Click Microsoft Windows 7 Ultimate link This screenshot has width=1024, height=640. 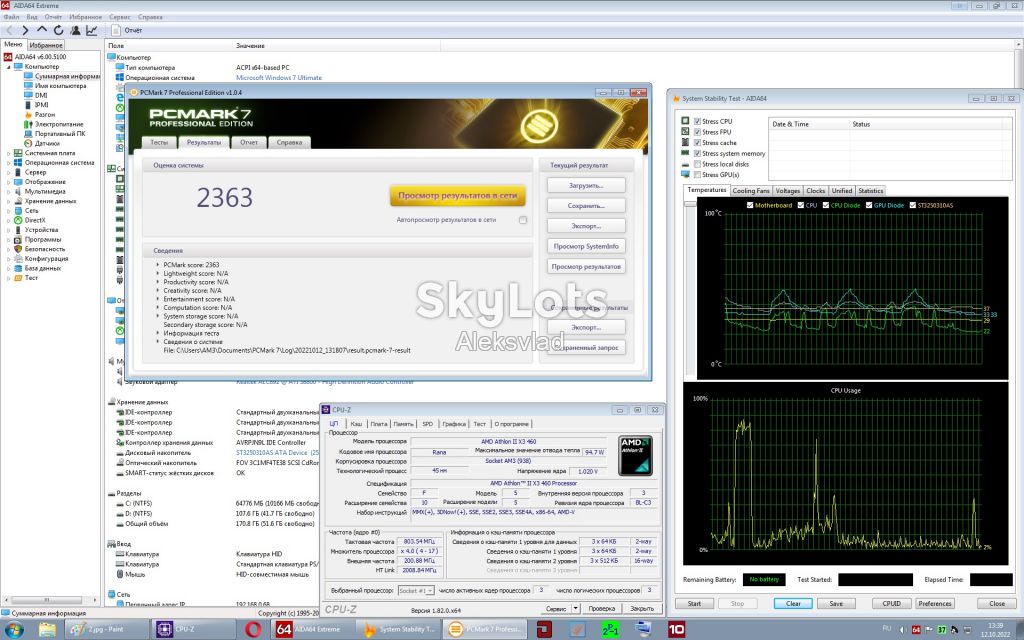pos(279,78)
